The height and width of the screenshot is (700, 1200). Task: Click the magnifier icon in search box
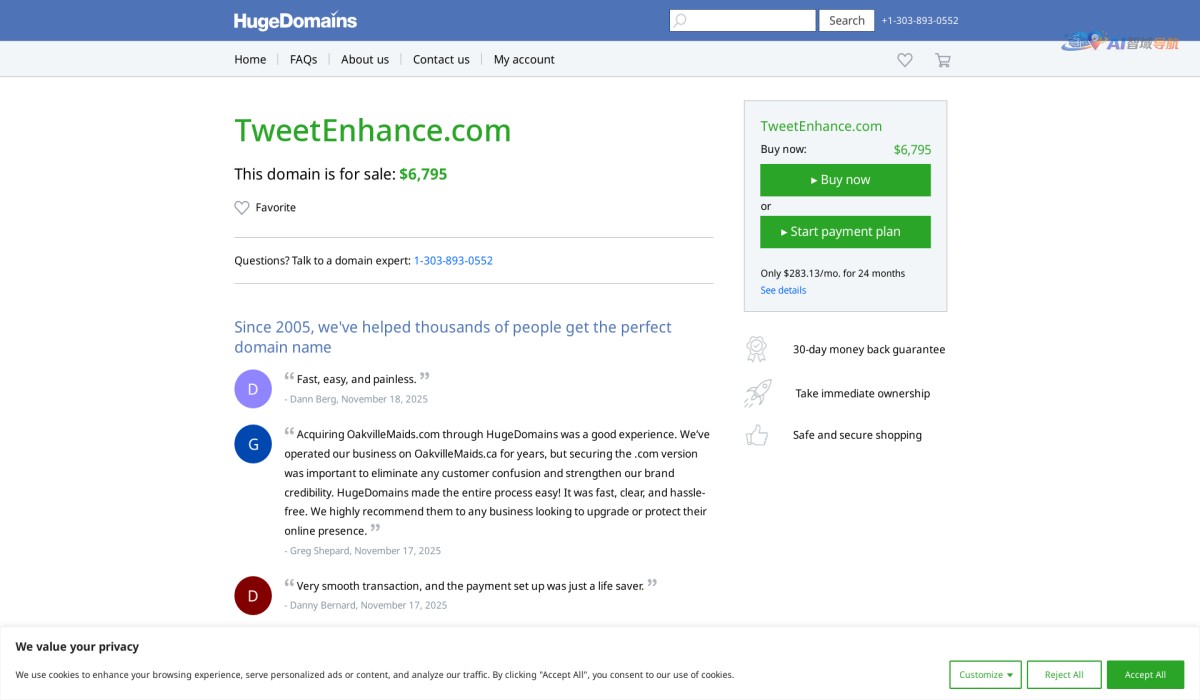click(680, 20)
